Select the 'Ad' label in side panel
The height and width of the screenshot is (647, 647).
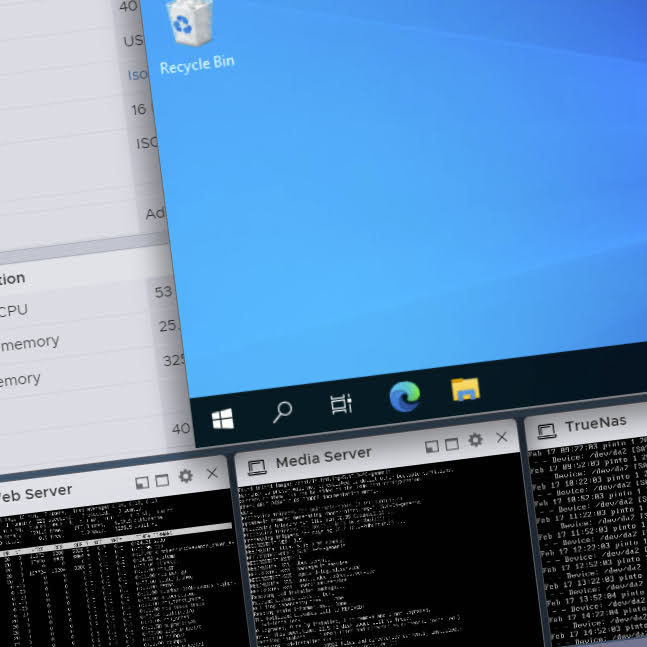click(155, 213)
